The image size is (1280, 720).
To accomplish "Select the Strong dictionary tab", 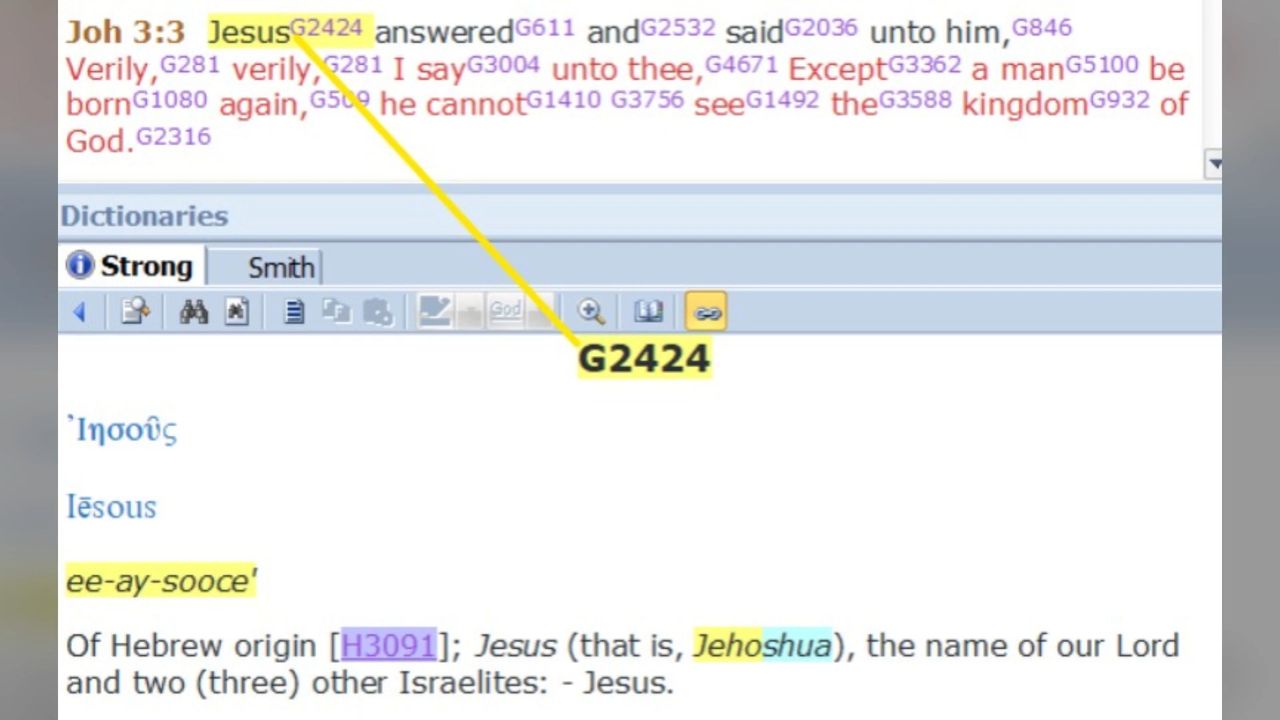I will [131, 267].
